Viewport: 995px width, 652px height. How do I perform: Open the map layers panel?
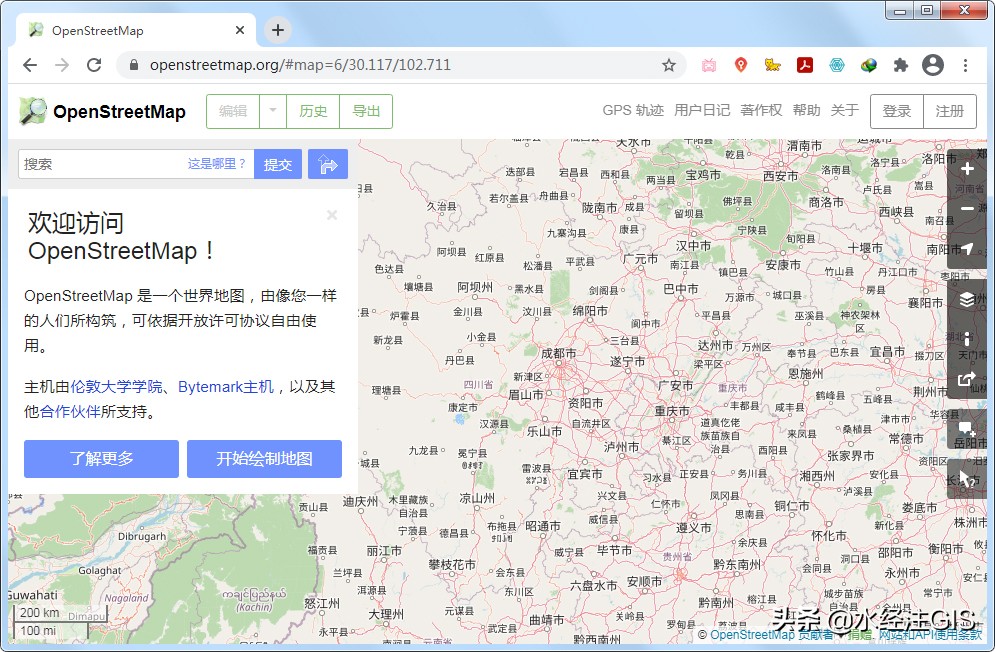tap(967, 299)
